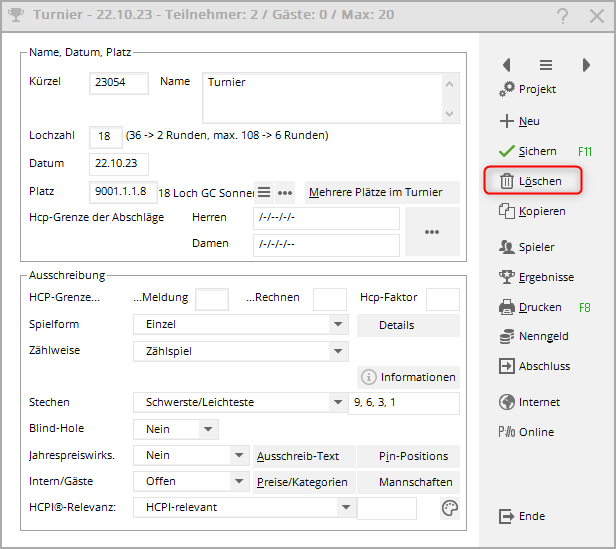Save using the Sichern checkmark

506,151
